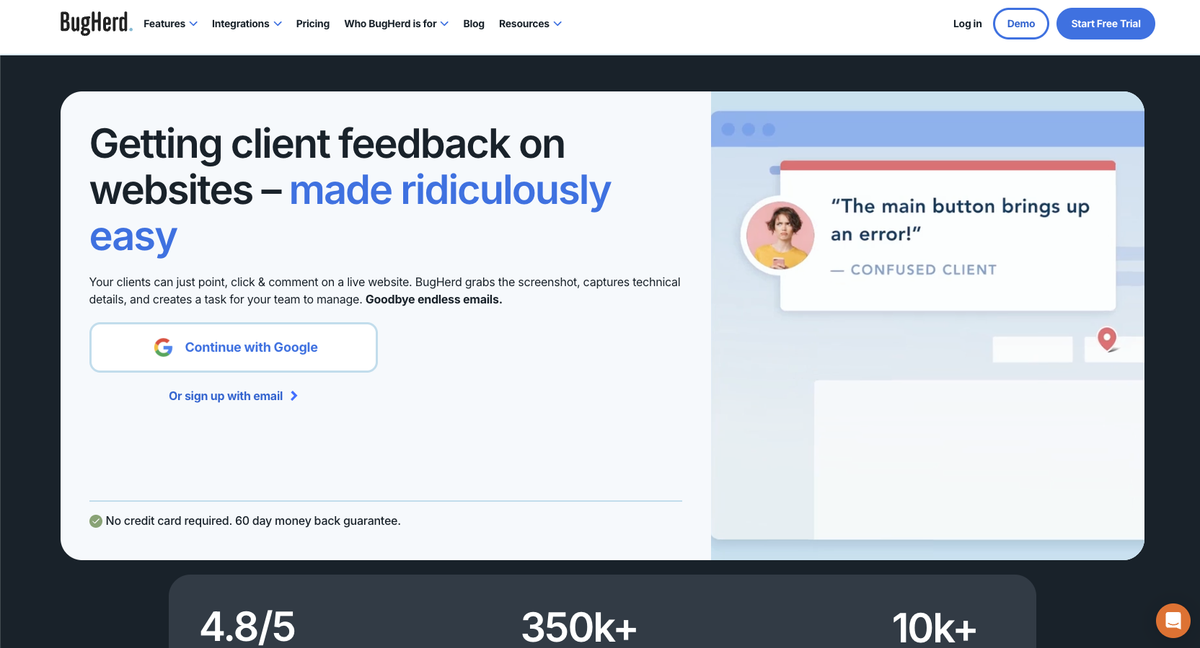Click the confused client avatar photo

(779, 235)
